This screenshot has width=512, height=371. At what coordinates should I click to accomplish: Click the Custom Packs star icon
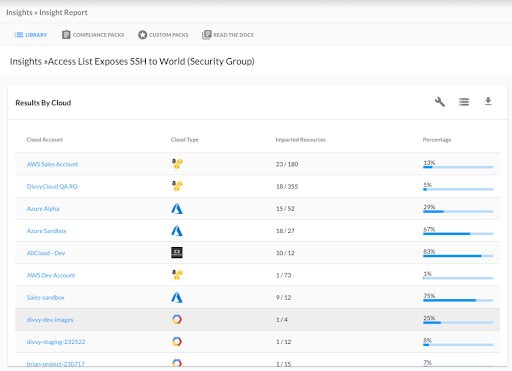click(x=142, y=35)
